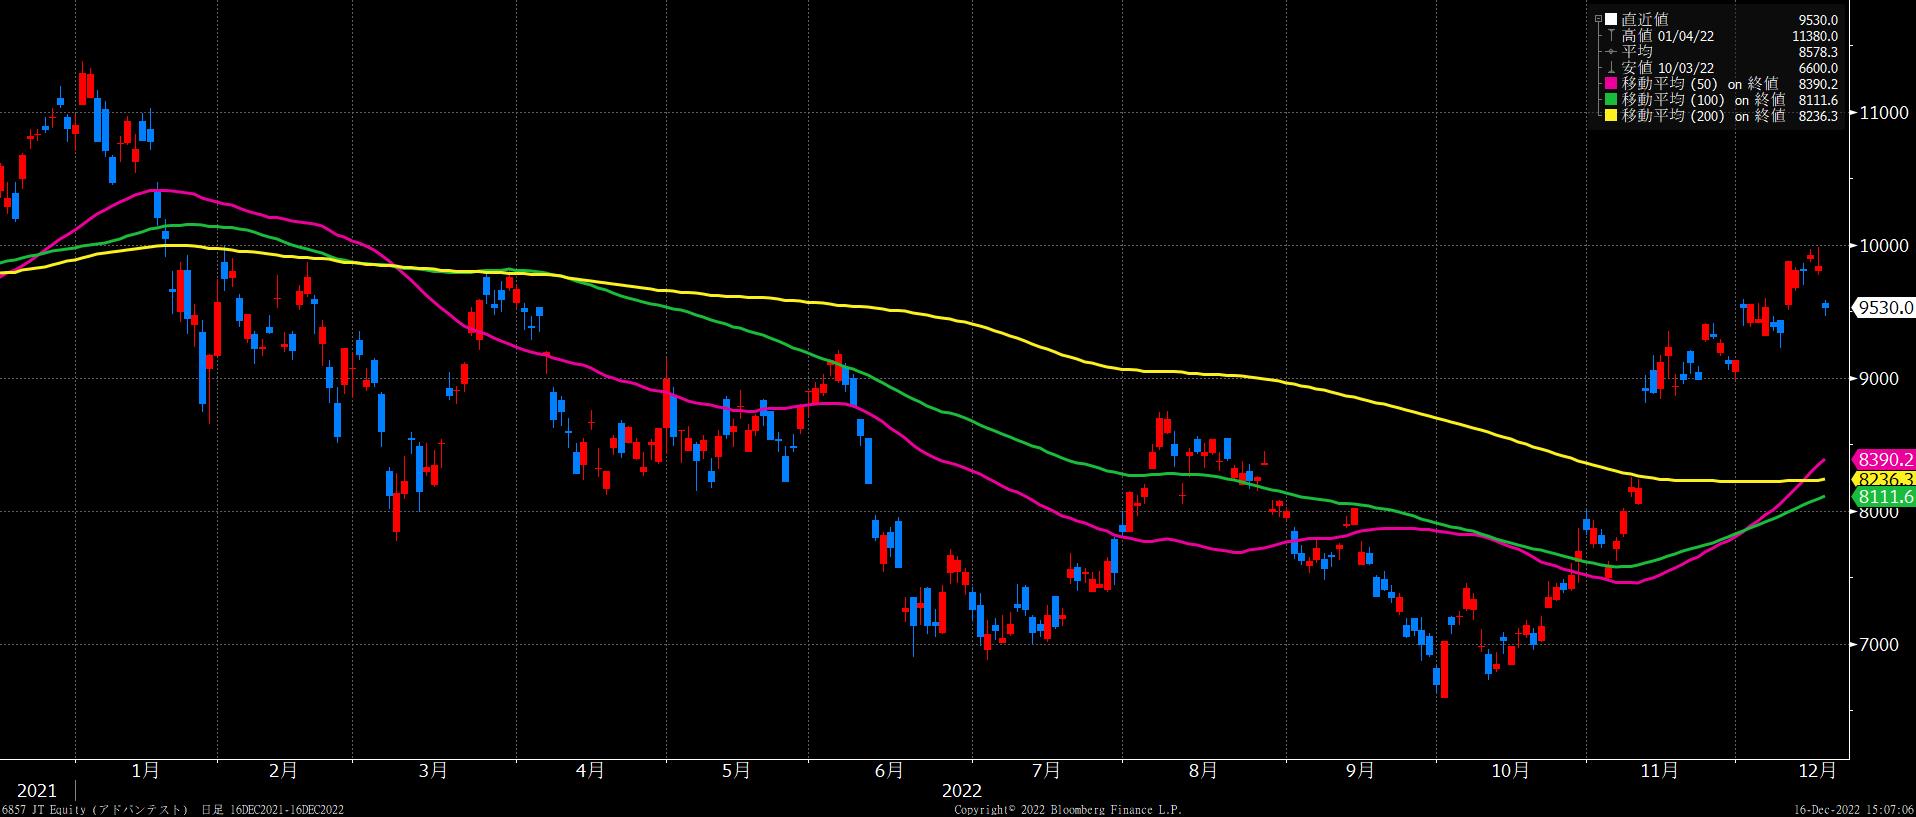
Task: Select the green 100-day moving average swatch
Action: click(x=1611, y=100)
